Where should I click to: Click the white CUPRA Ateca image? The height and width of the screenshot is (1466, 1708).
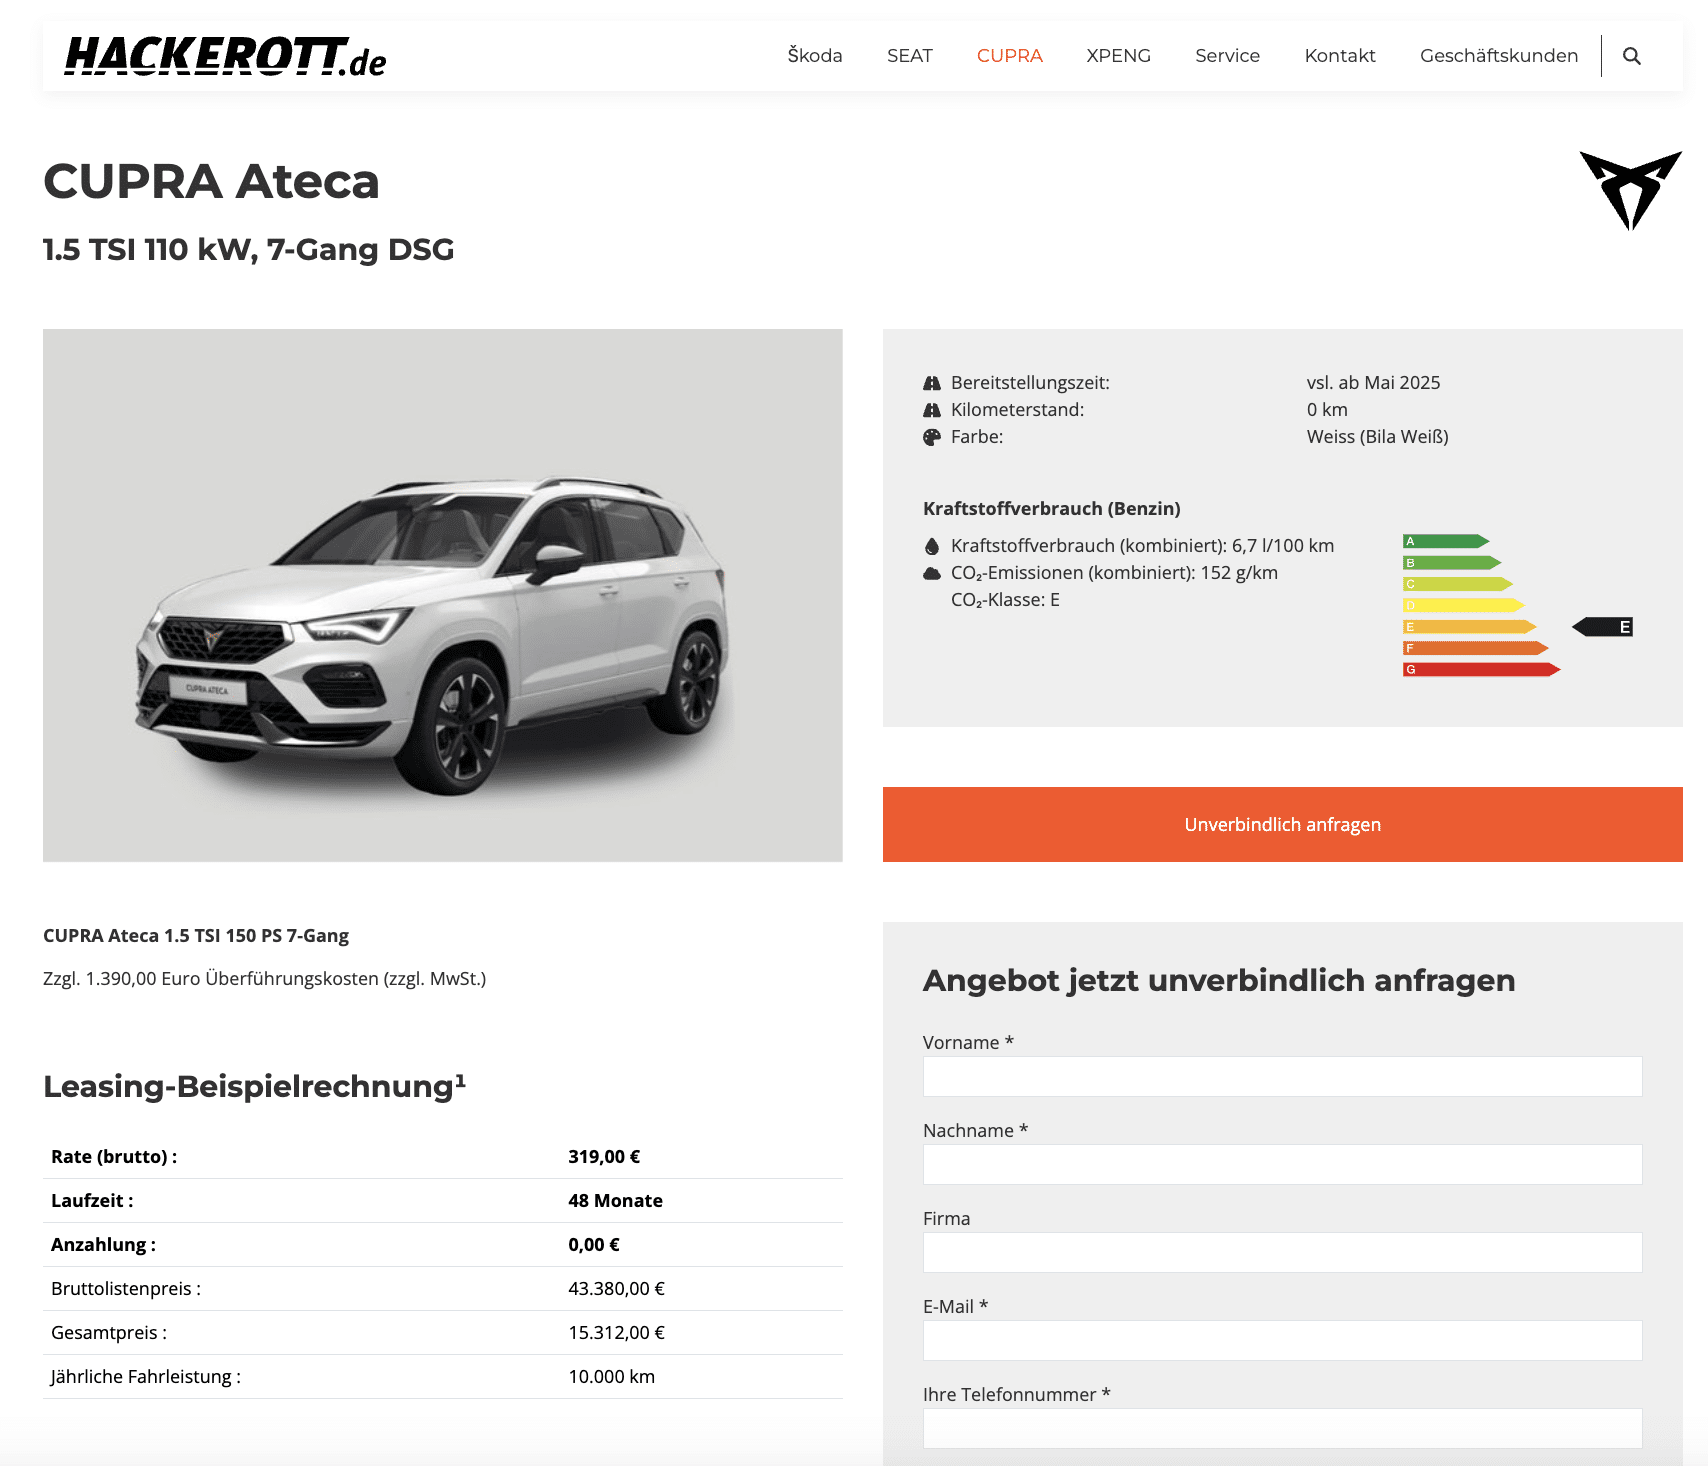tap(442, 595)
